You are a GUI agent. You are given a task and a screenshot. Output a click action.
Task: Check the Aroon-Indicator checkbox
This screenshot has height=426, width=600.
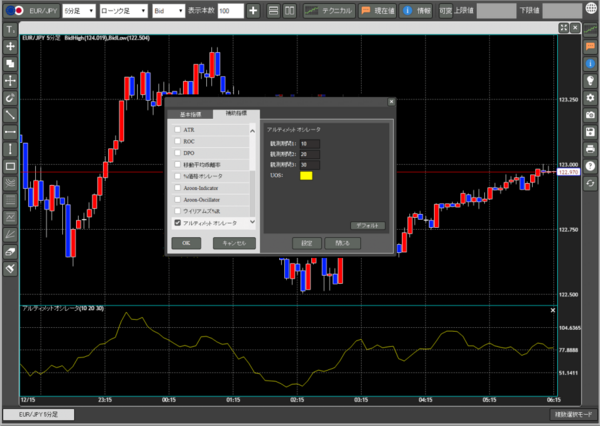click(x=178, y=188)
